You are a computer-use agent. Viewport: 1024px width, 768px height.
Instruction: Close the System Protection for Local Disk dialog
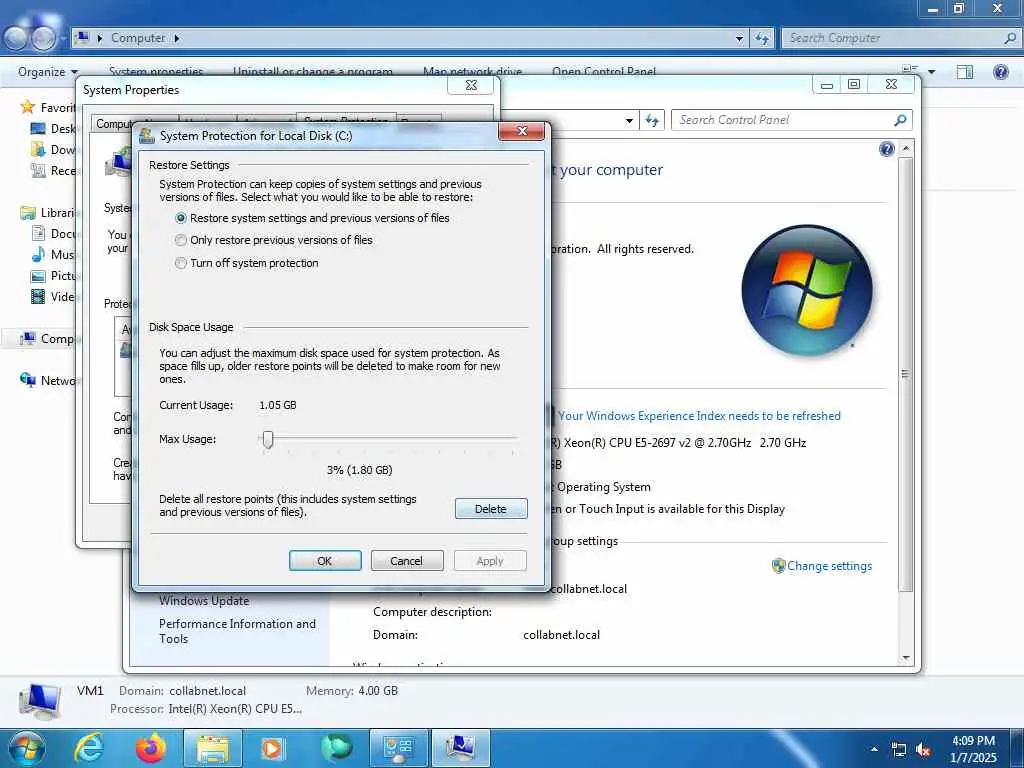521,131
